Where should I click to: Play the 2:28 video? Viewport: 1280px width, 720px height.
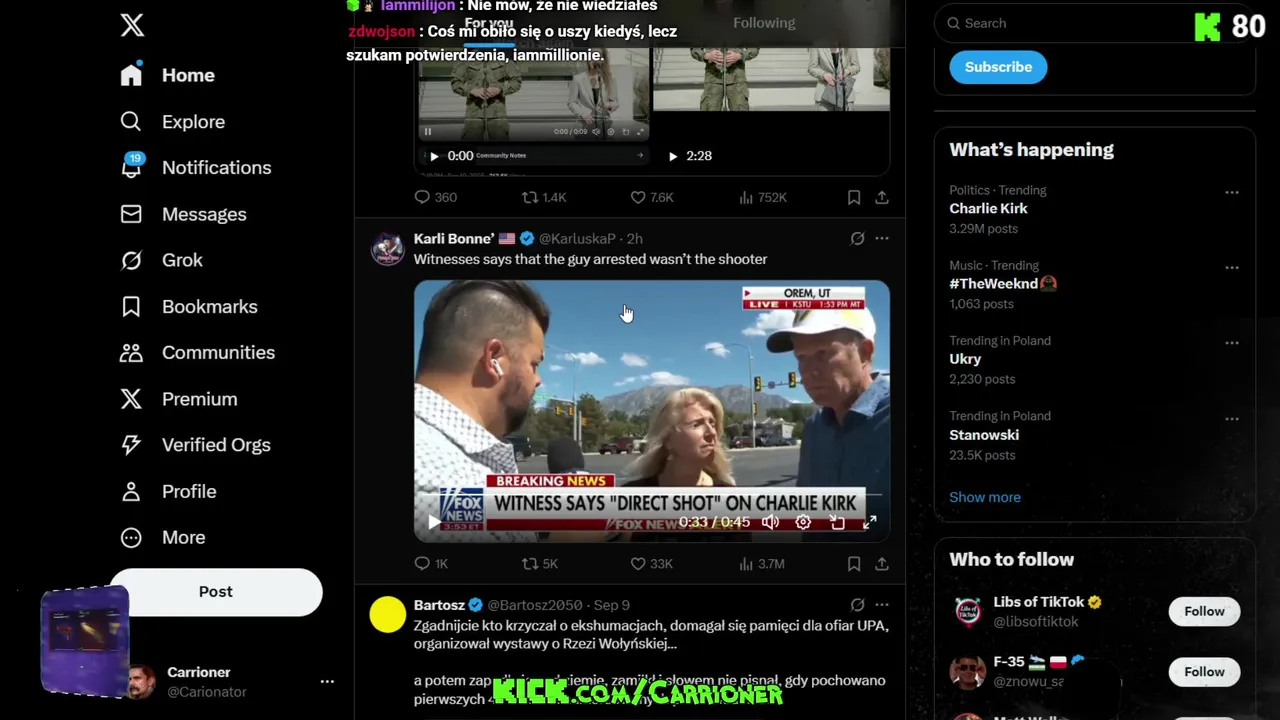tap(673, 156)
